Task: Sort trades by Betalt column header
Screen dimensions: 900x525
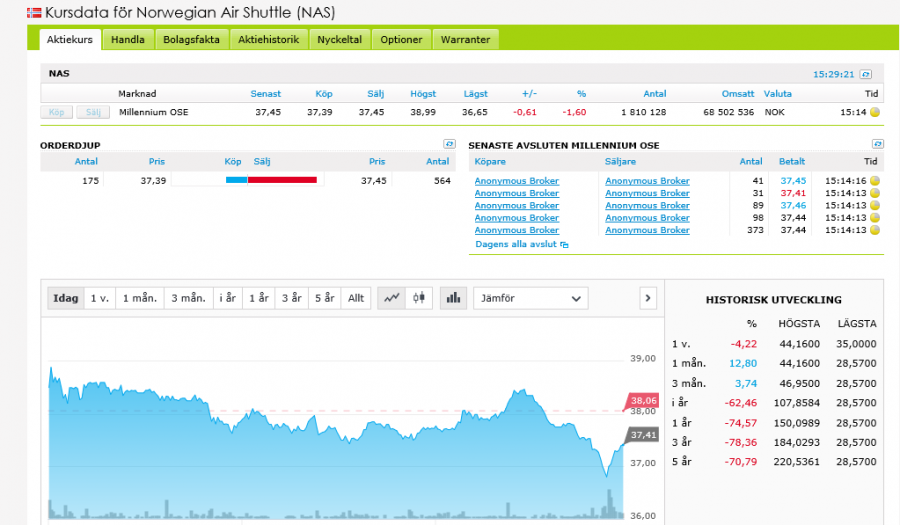Action: pos(791,161)
